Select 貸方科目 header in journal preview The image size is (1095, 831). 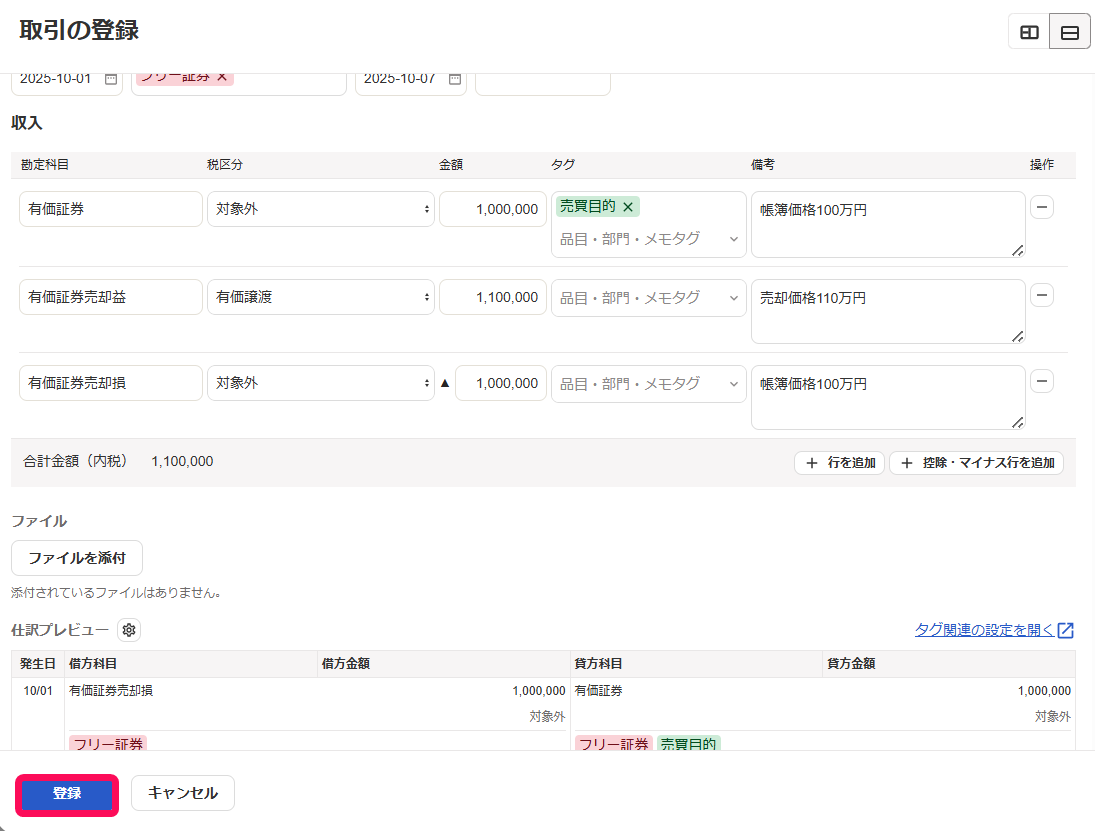tap(598, 663)
